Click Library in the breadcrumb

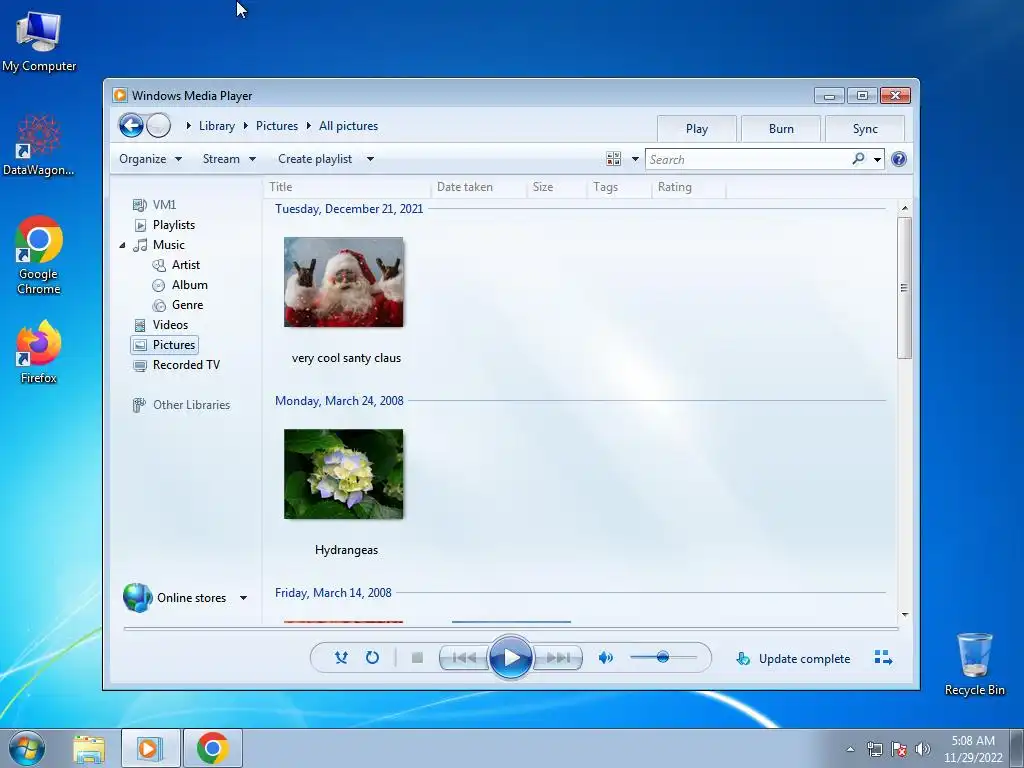217,126
